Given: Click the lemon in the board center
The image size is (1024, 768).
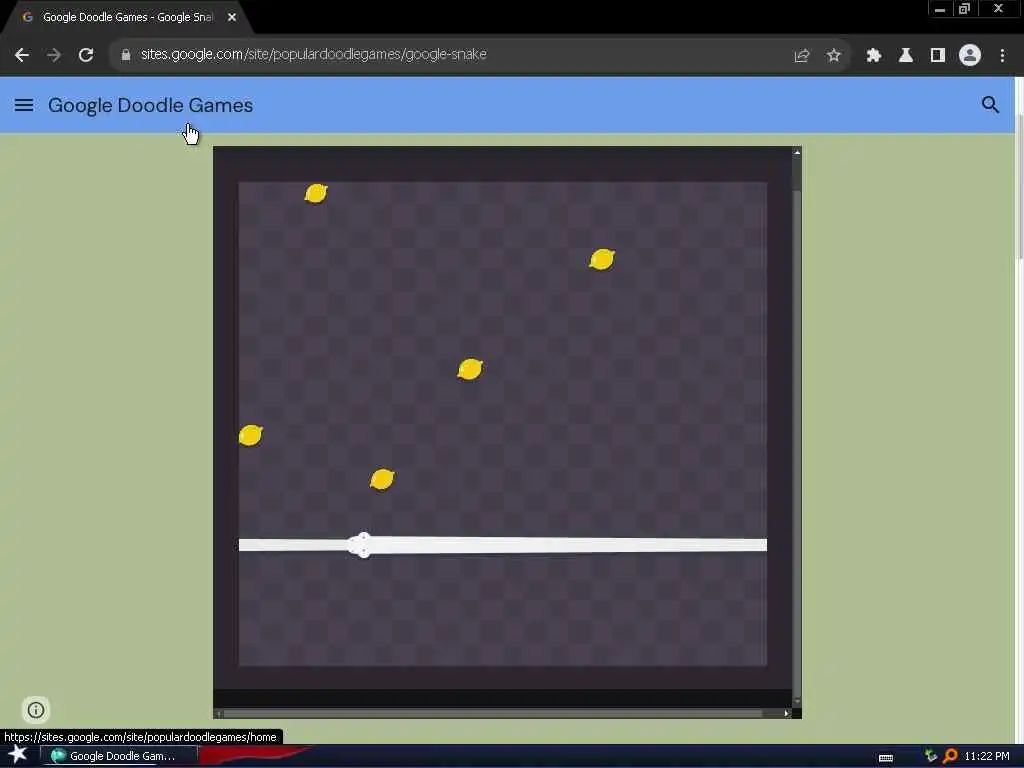Looking at the screenshot, I should click(470, 369).
